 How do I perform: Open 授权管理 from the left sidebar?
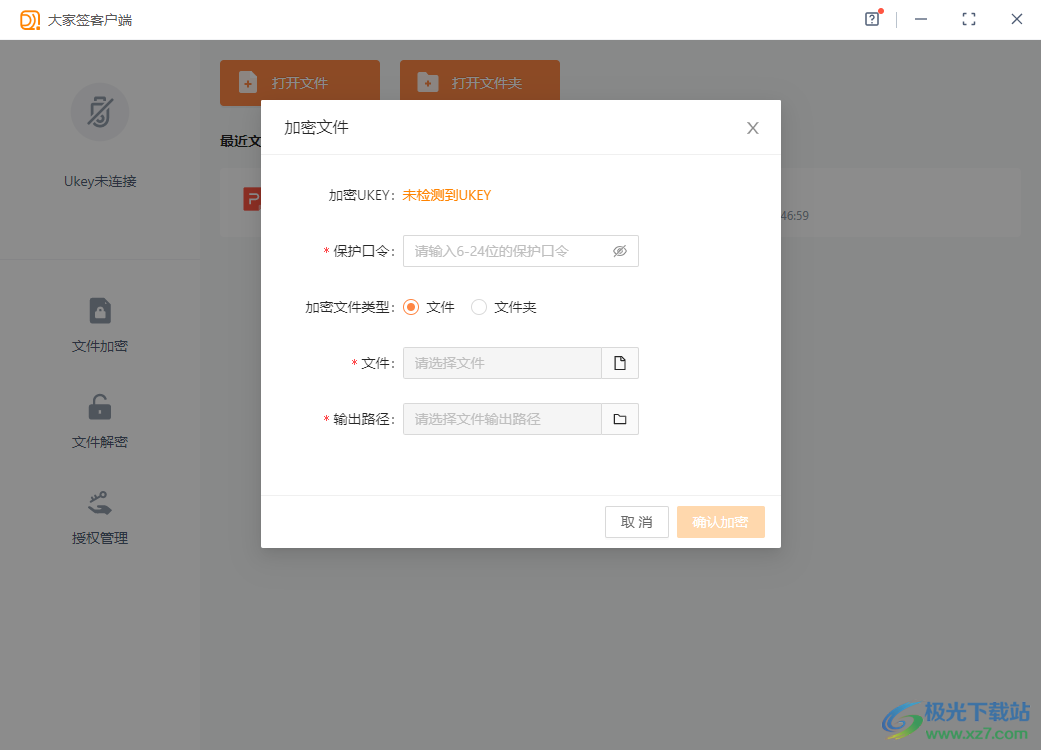pos(99,517)
